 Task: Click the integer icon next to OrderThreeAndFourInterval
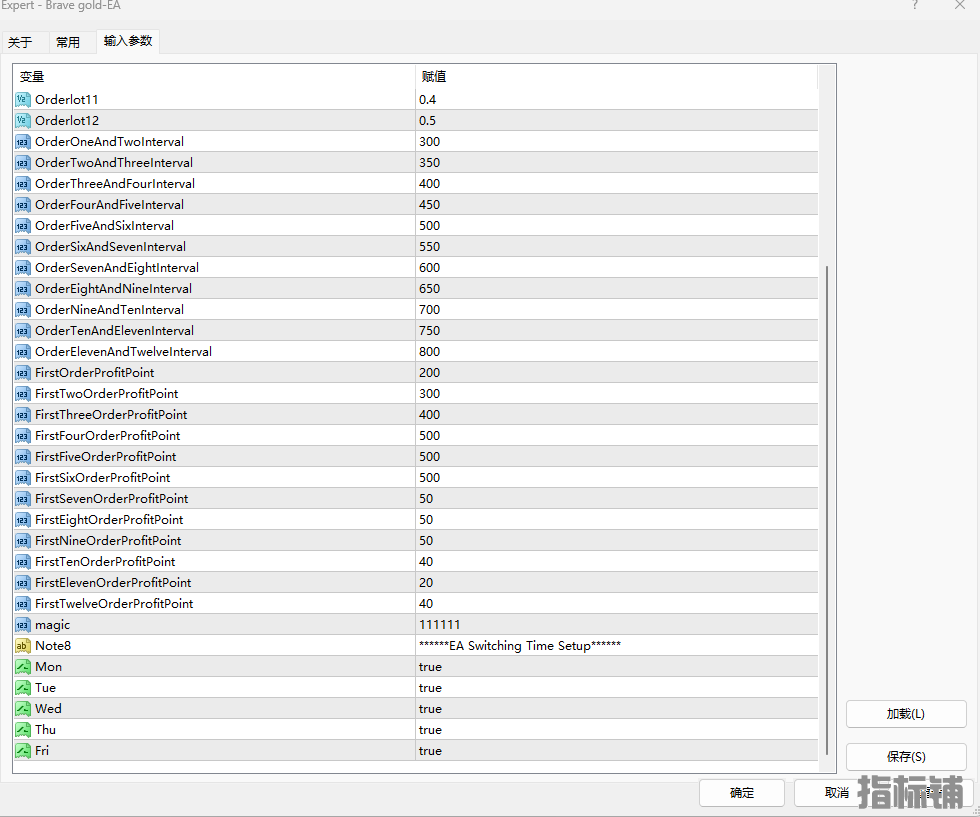[22, 184]
